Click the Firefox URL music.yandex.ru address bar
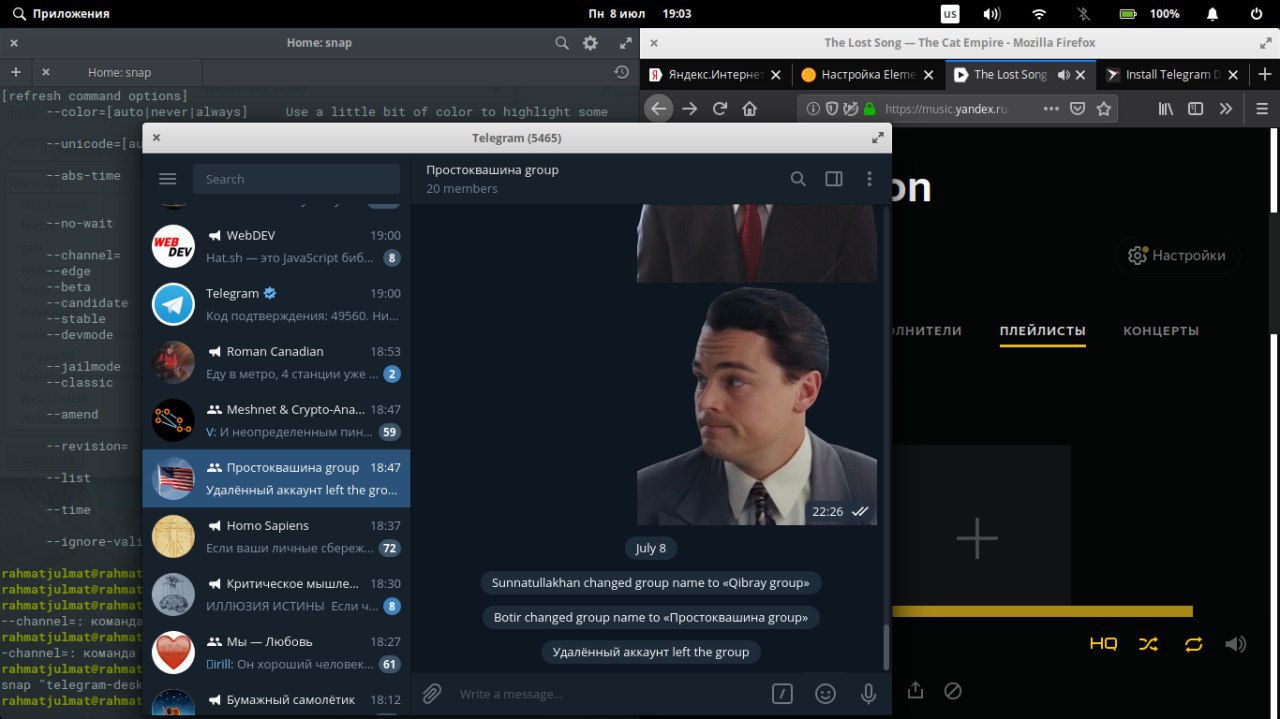Screen dimensions: 1280x719 coord(945,109)
